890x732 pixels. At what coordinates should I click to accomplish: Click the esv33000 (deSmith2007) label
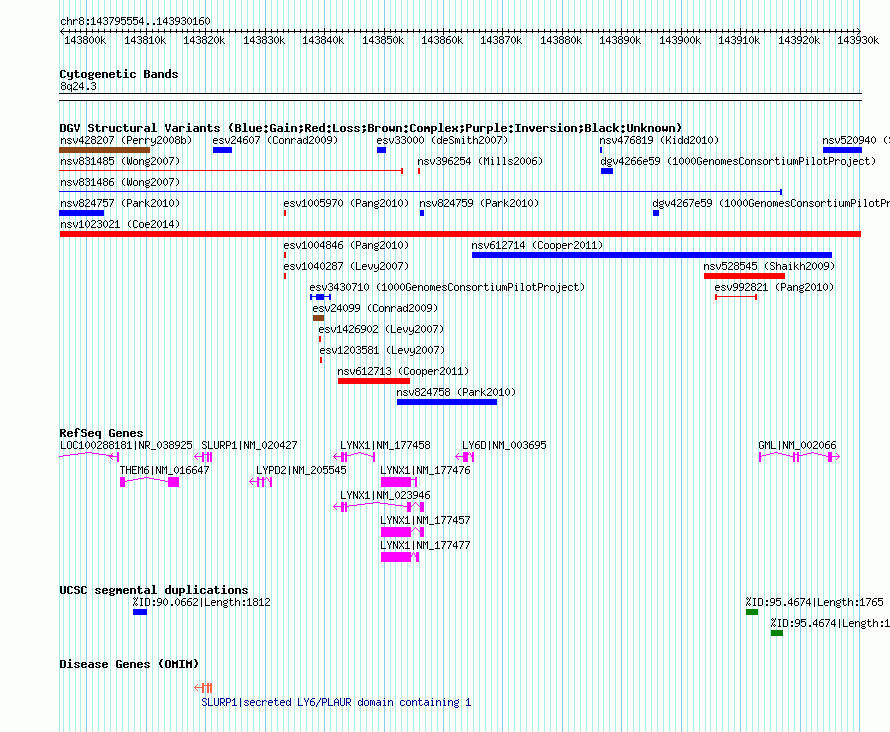coord(442,140)
